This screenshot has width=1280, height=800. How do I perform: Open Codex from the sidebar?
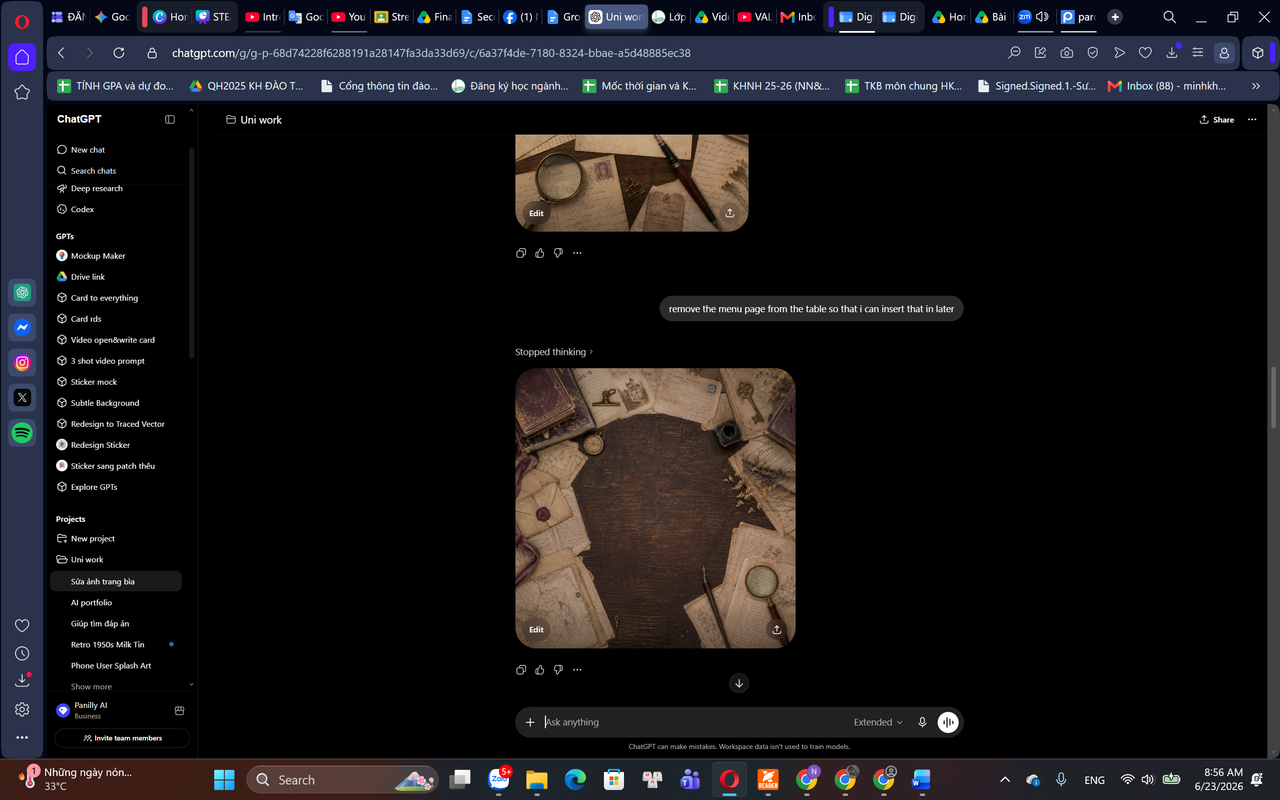pos(119,209)
